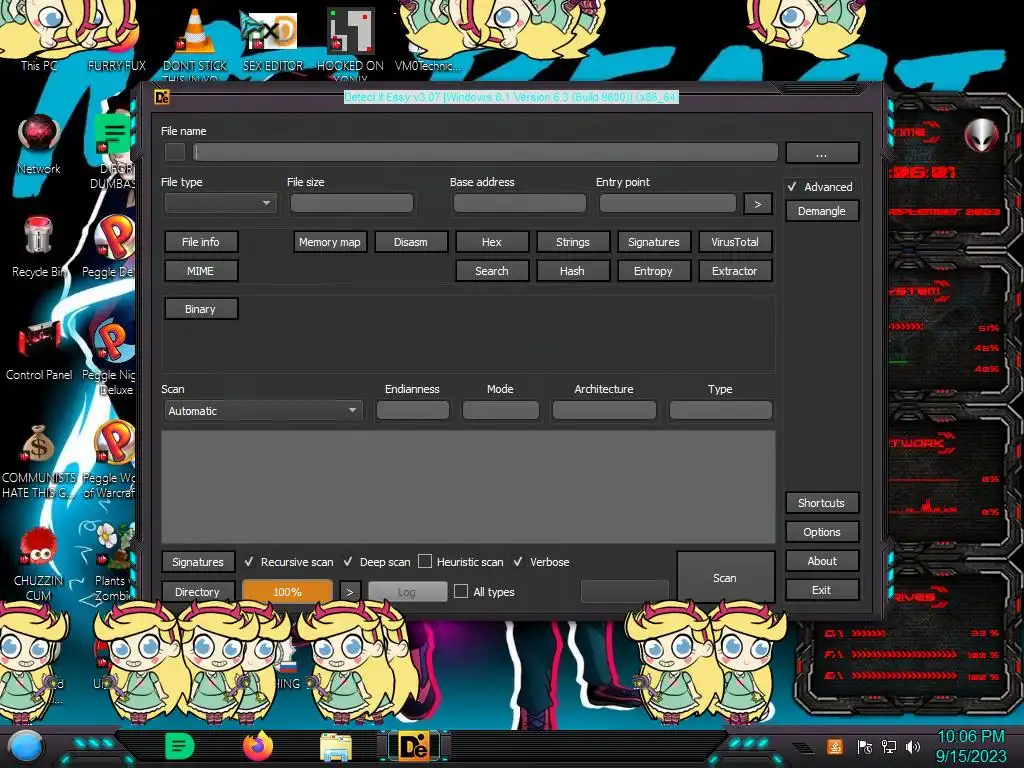The height and width of the screenshot is (768, 1024).
Task: Browse for file with the ... button
Action: (x=822, y=153)
